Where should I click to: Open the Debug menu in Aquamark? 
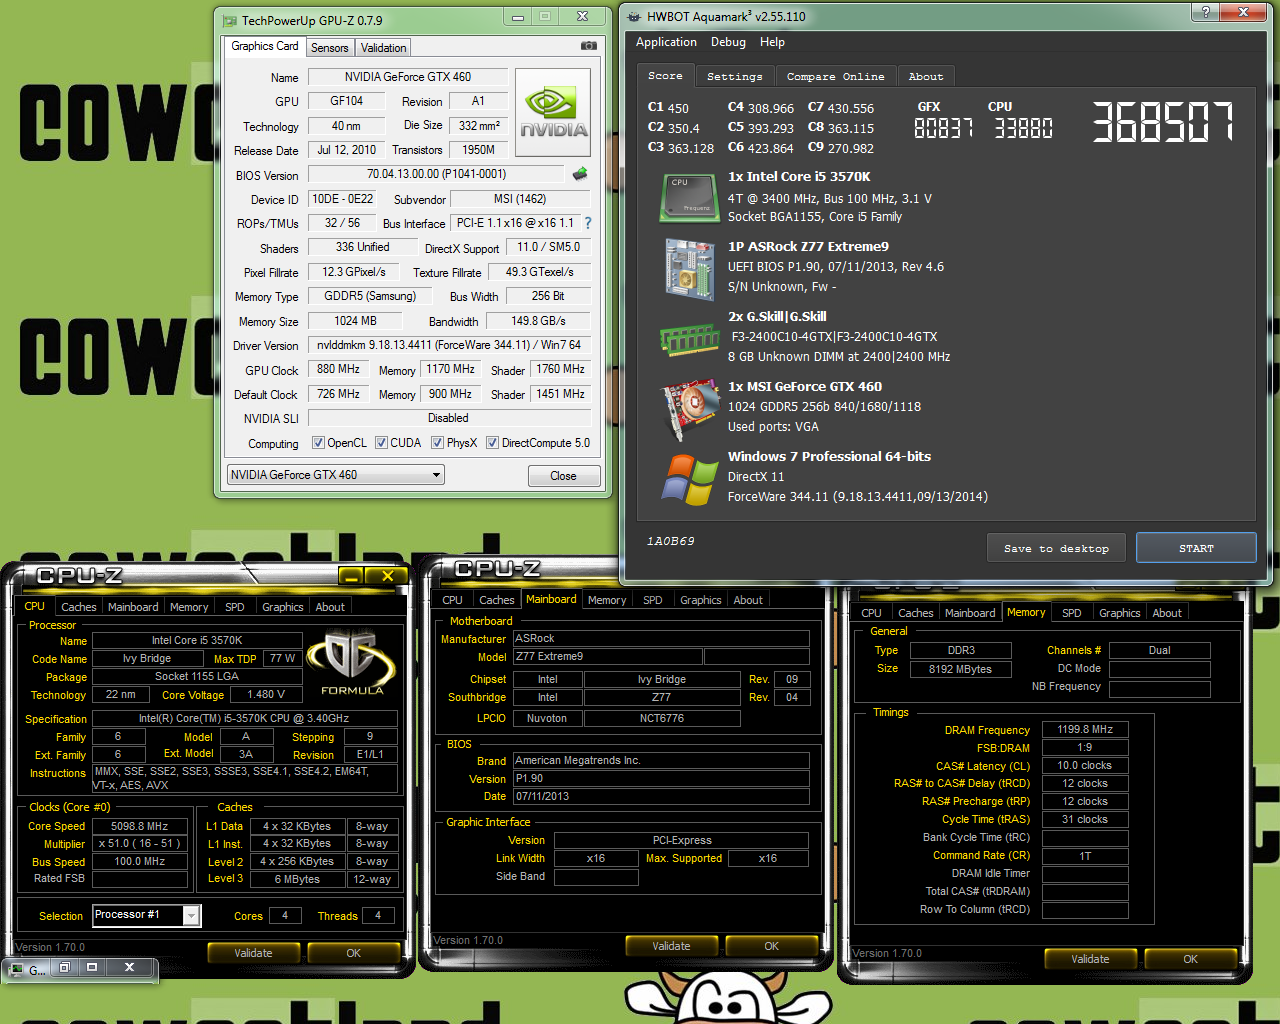click(x=728, y=42)
